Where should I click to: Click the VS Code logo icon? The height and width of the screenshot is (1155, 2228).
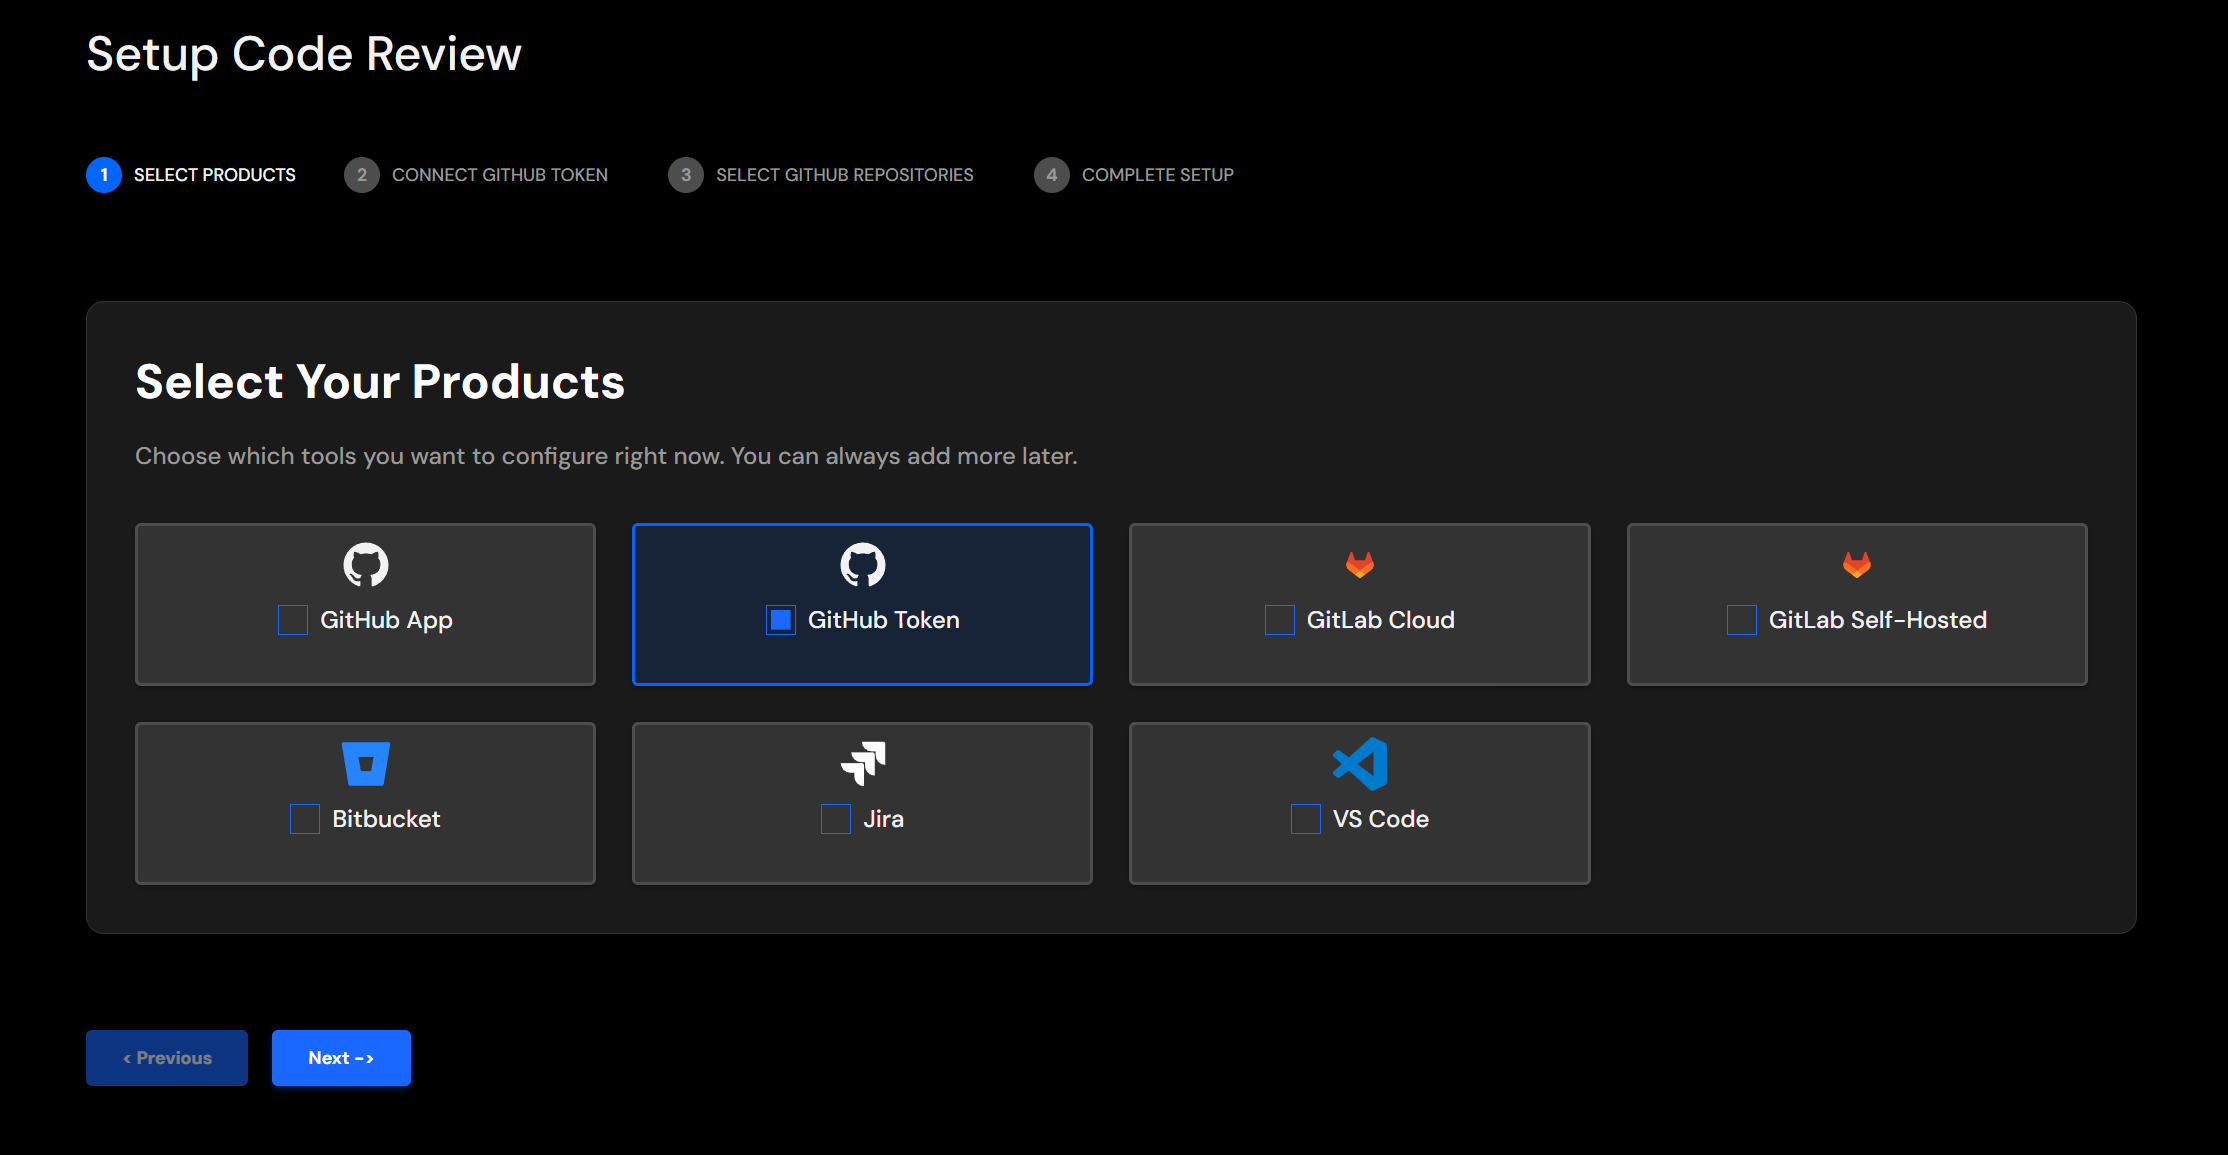point(1359,764)
